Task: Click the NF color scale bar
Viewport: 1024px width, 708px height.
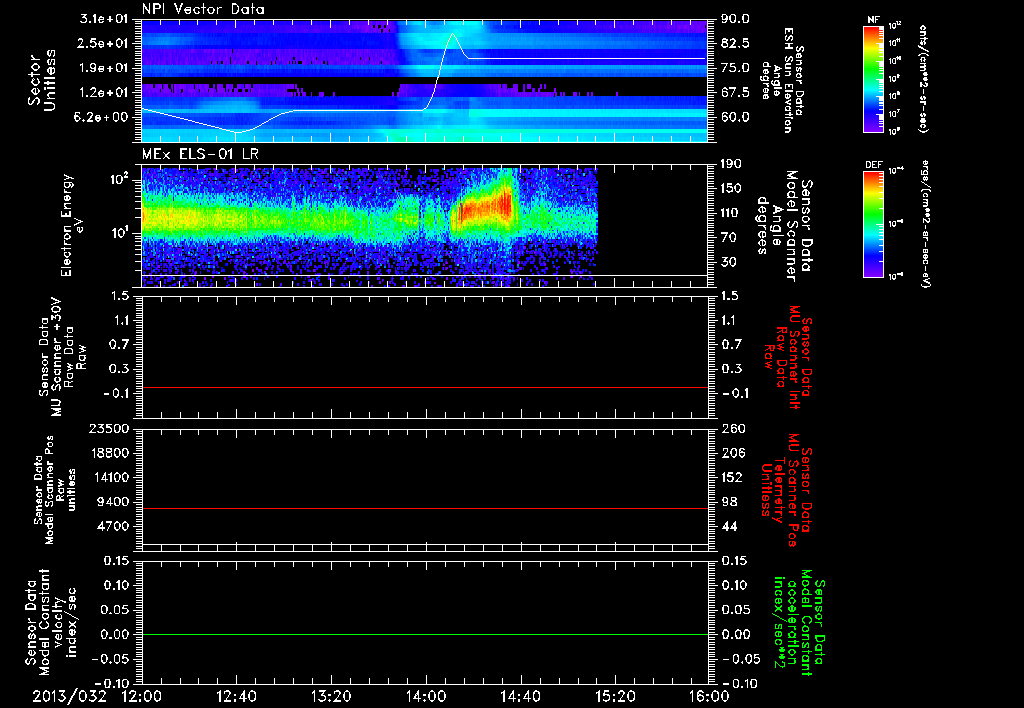Action: click(874, 79)
